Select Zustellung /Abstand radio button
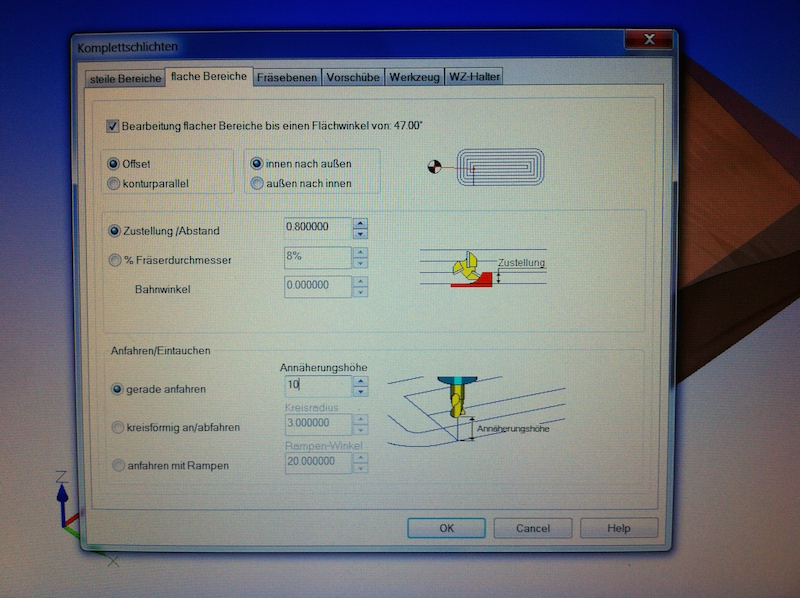800x598 pixels. [x=114, y=231]
